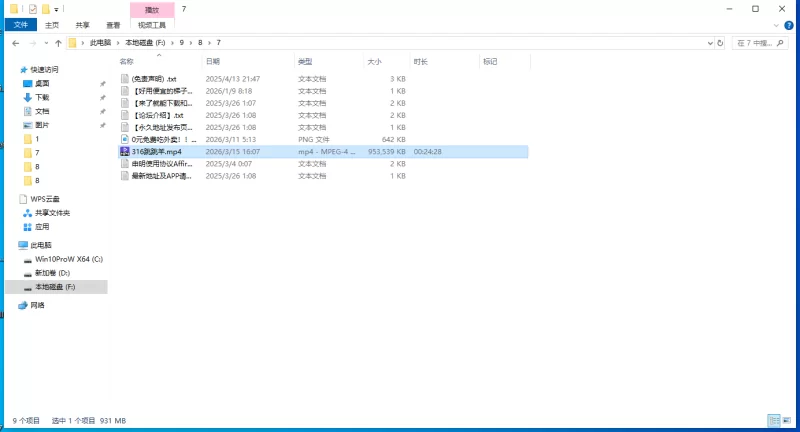Go up one folder level
This screenshot has width=800, height=432.
coord(58,43)
